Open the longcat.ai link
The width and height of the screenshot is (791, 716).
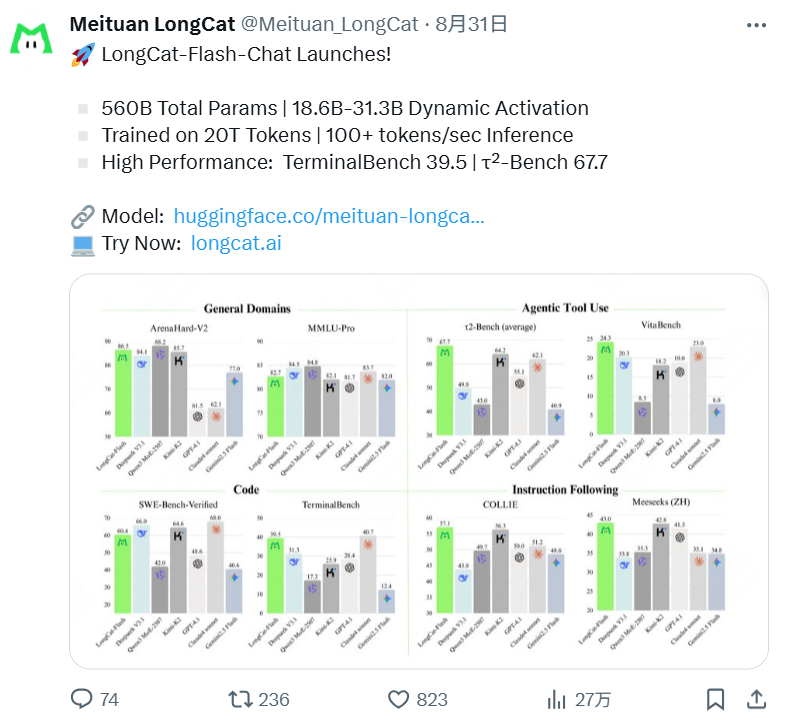coord(236,243)
